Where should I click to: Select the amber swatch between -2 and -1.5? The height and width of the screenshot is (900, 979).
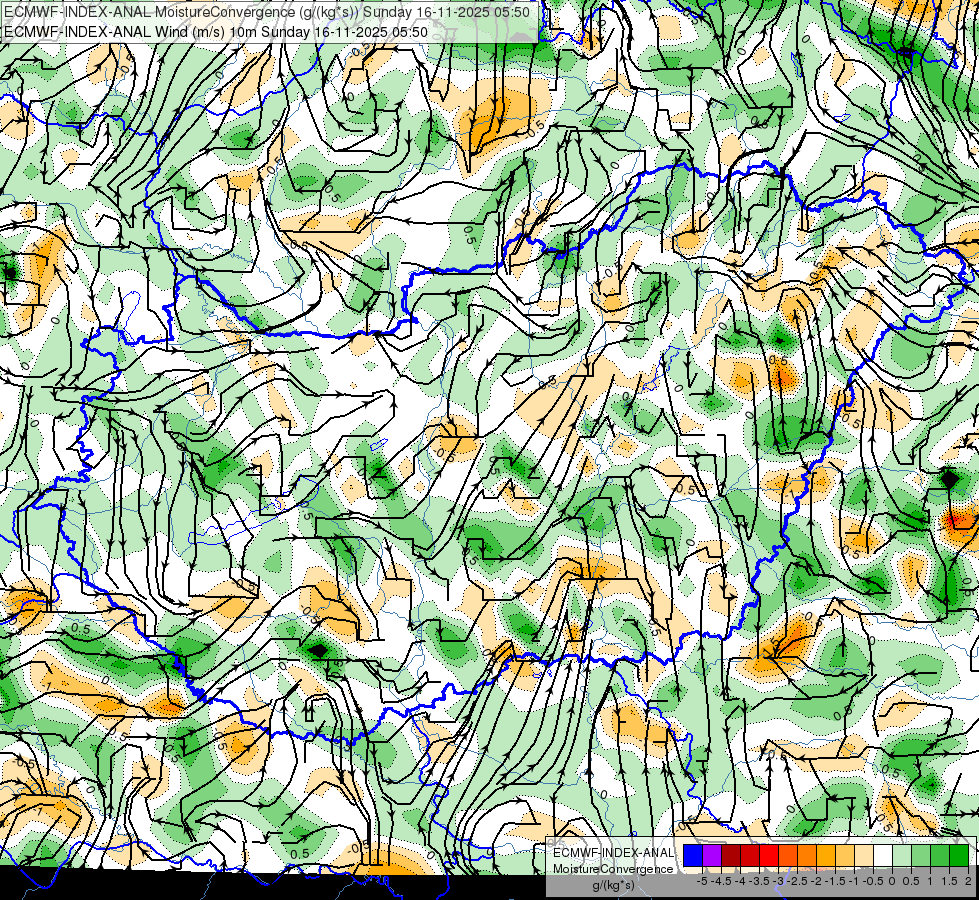coord(825,855)
